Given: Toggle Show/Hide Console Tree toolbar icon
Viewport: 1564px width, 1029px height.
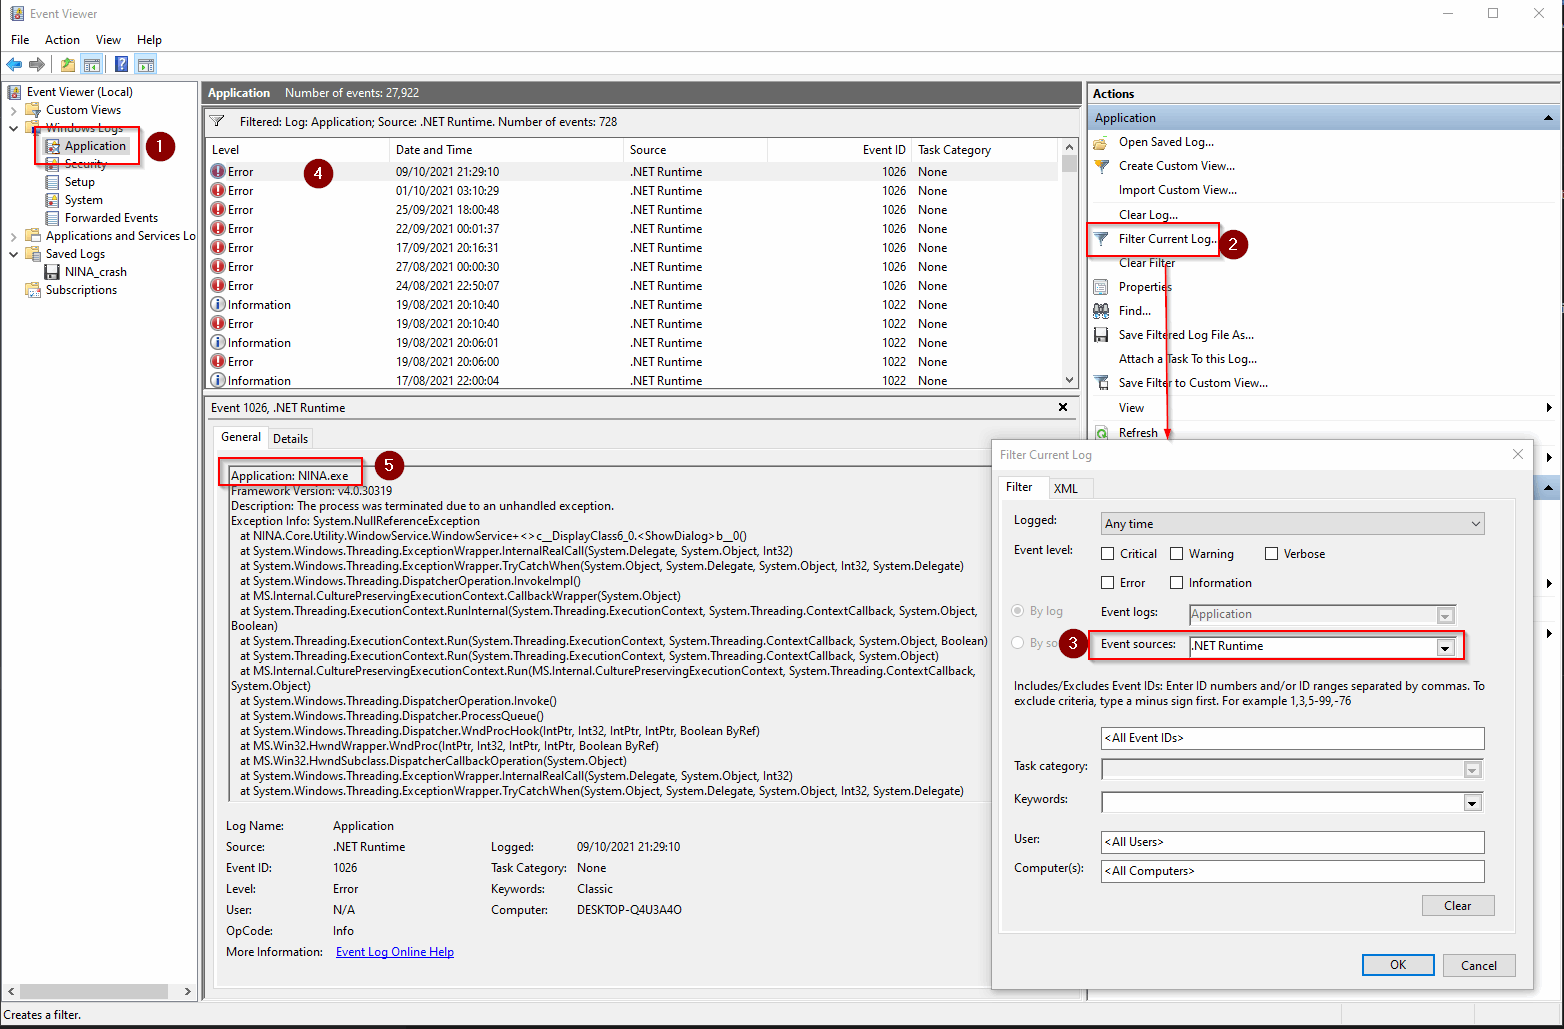Looking at the screenshot, I should 92,65.
